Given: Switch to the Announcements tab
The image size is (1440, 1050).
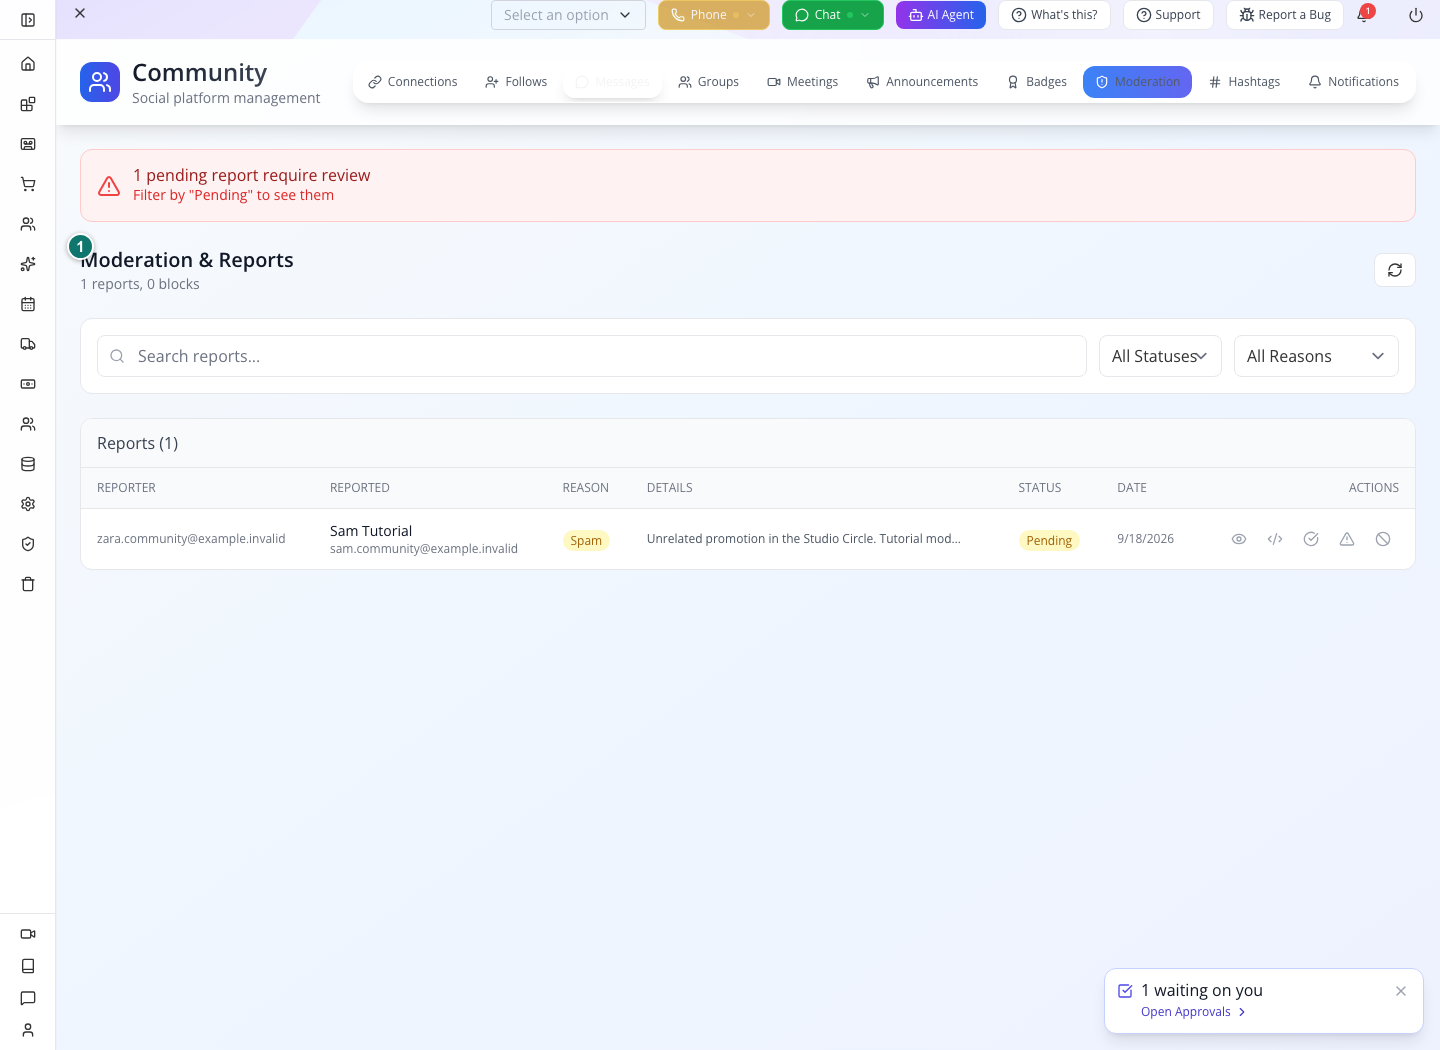Looking at the screenshot, I should 922,82.
